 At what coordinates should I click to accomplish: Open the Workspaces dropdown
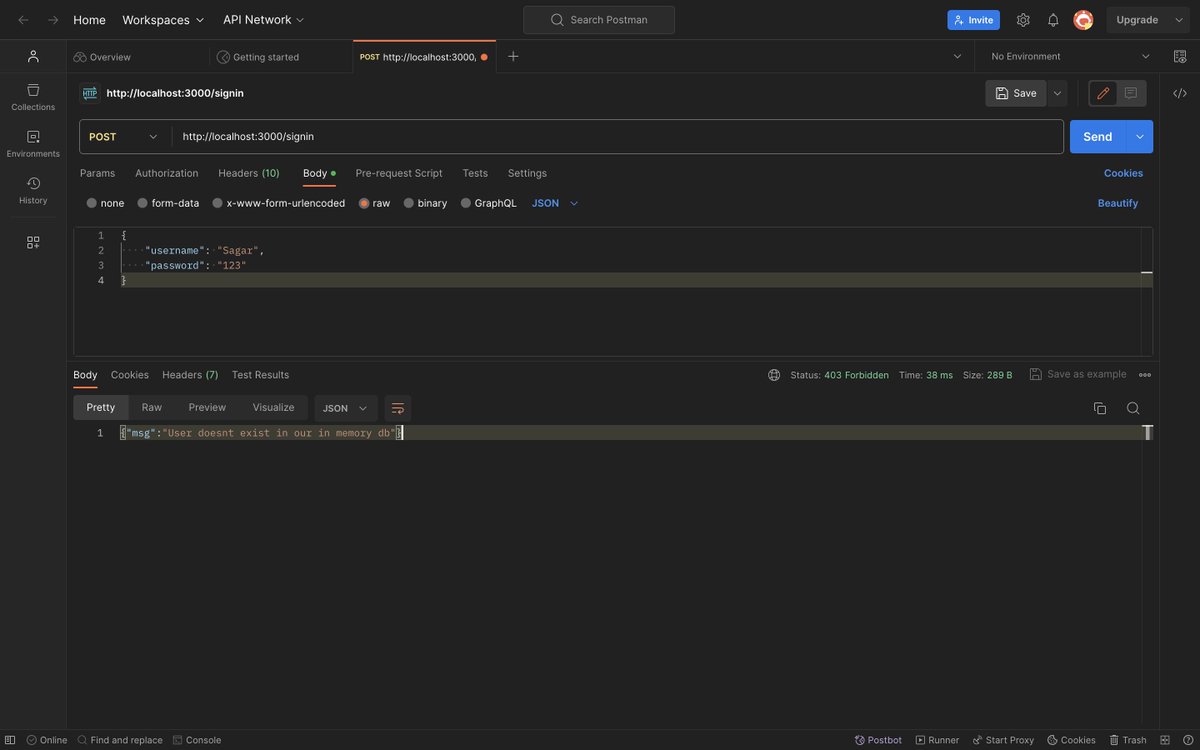[x=163, y=20]
